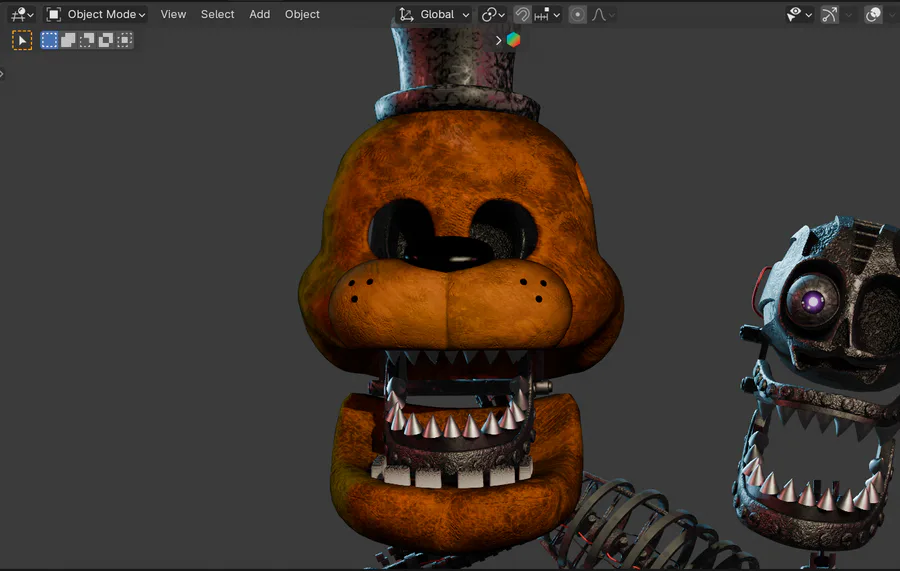Open the Object Mode dropdown
The height and width of the screenshot is (571, 900).
[96, 14]
